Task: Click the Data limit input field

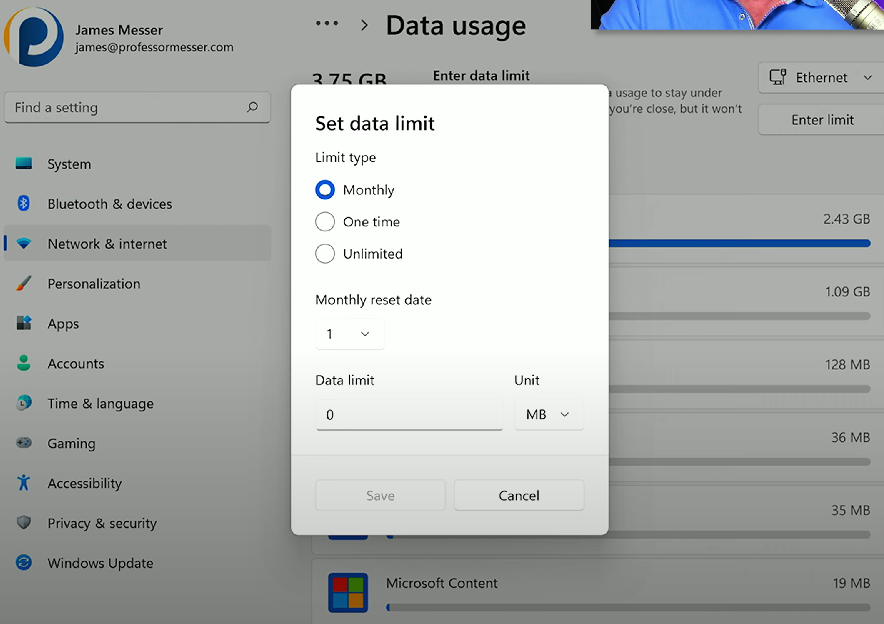Action: [x=409, y=414]
